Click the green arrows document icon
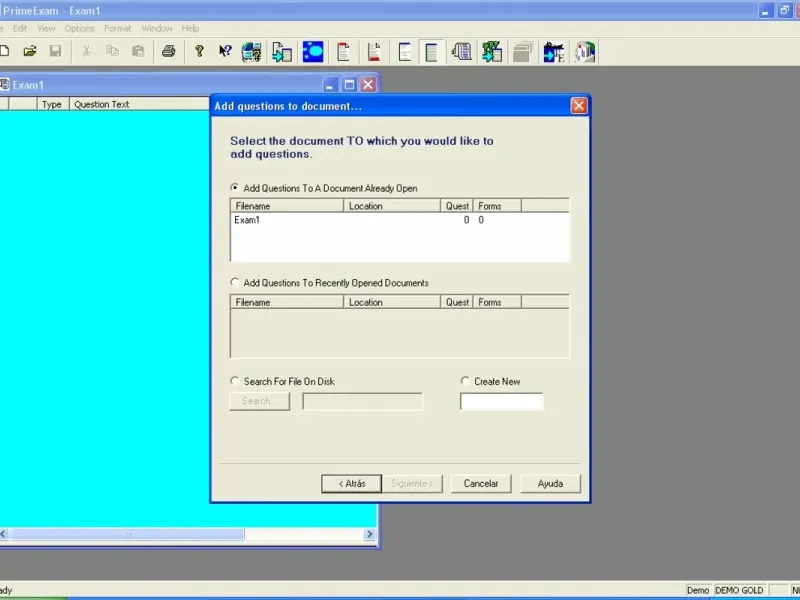The height and width of the screenshot is (600, 800). point(492,52)
